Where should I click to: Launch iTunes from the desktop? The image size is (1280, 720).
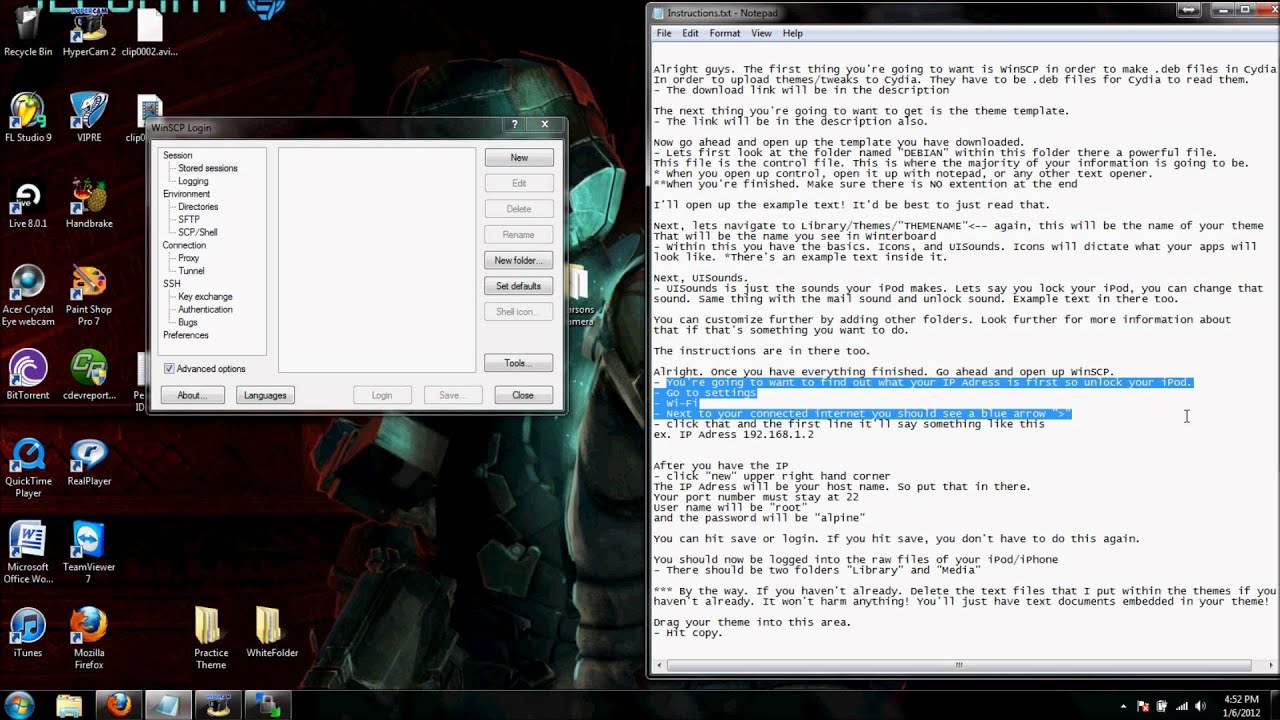coord(28,634)
